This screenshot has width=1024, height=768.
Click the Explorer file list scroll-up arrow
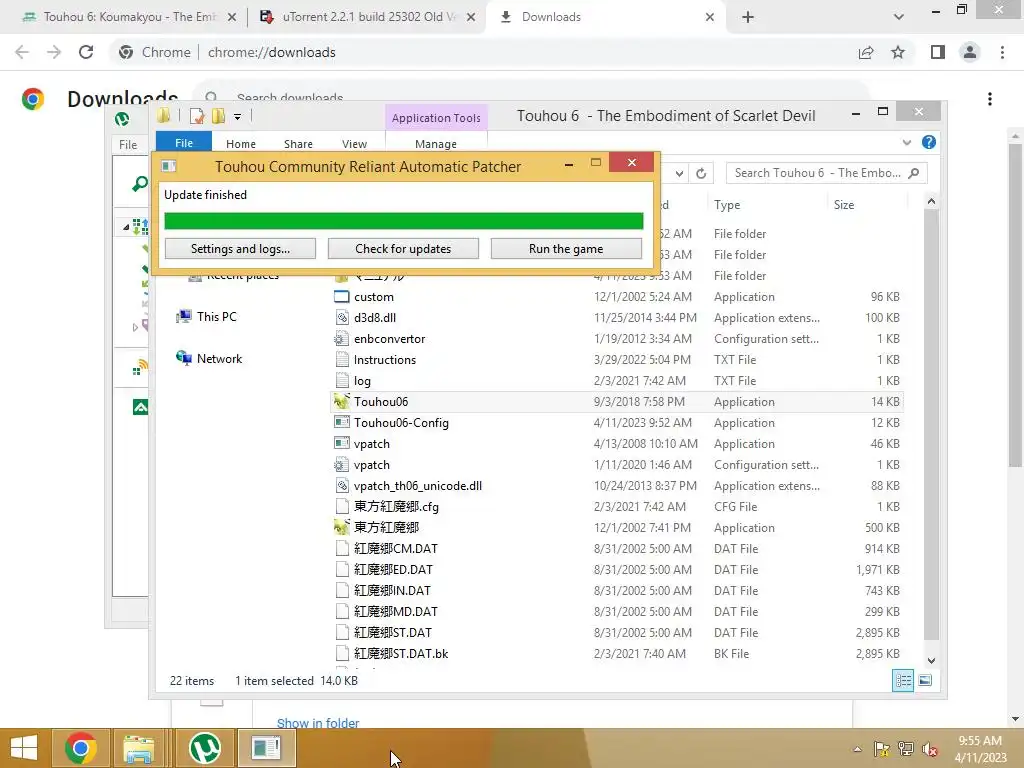click(x=931, y=202)
